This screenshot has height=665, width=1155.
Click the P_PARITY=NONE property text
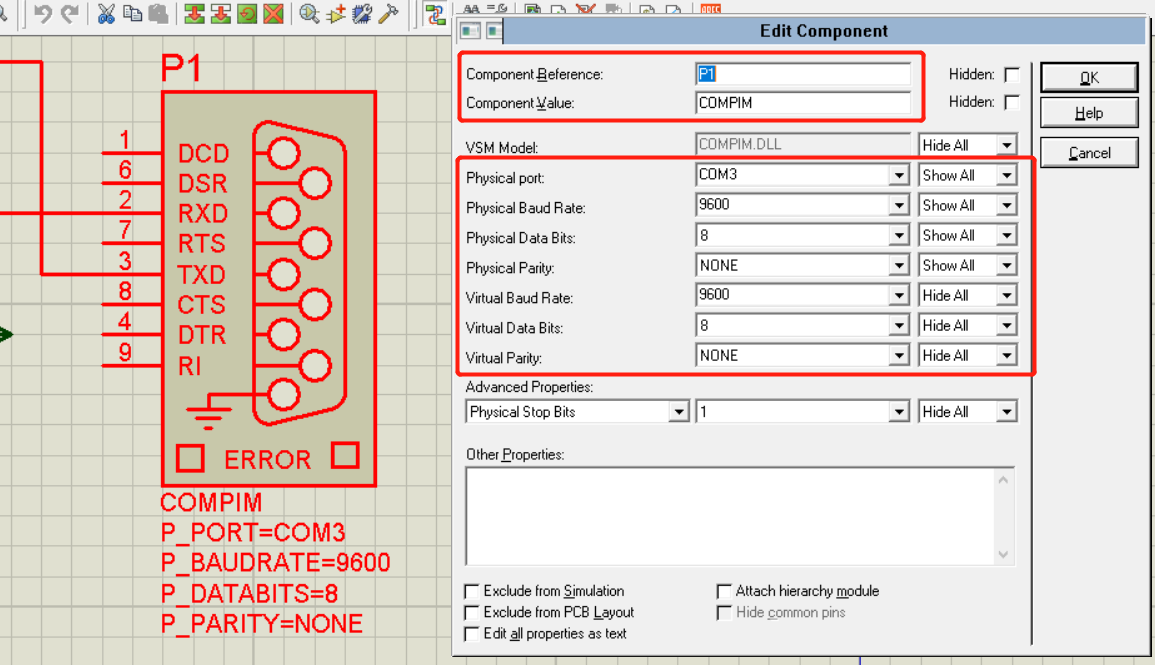[261, 624]
